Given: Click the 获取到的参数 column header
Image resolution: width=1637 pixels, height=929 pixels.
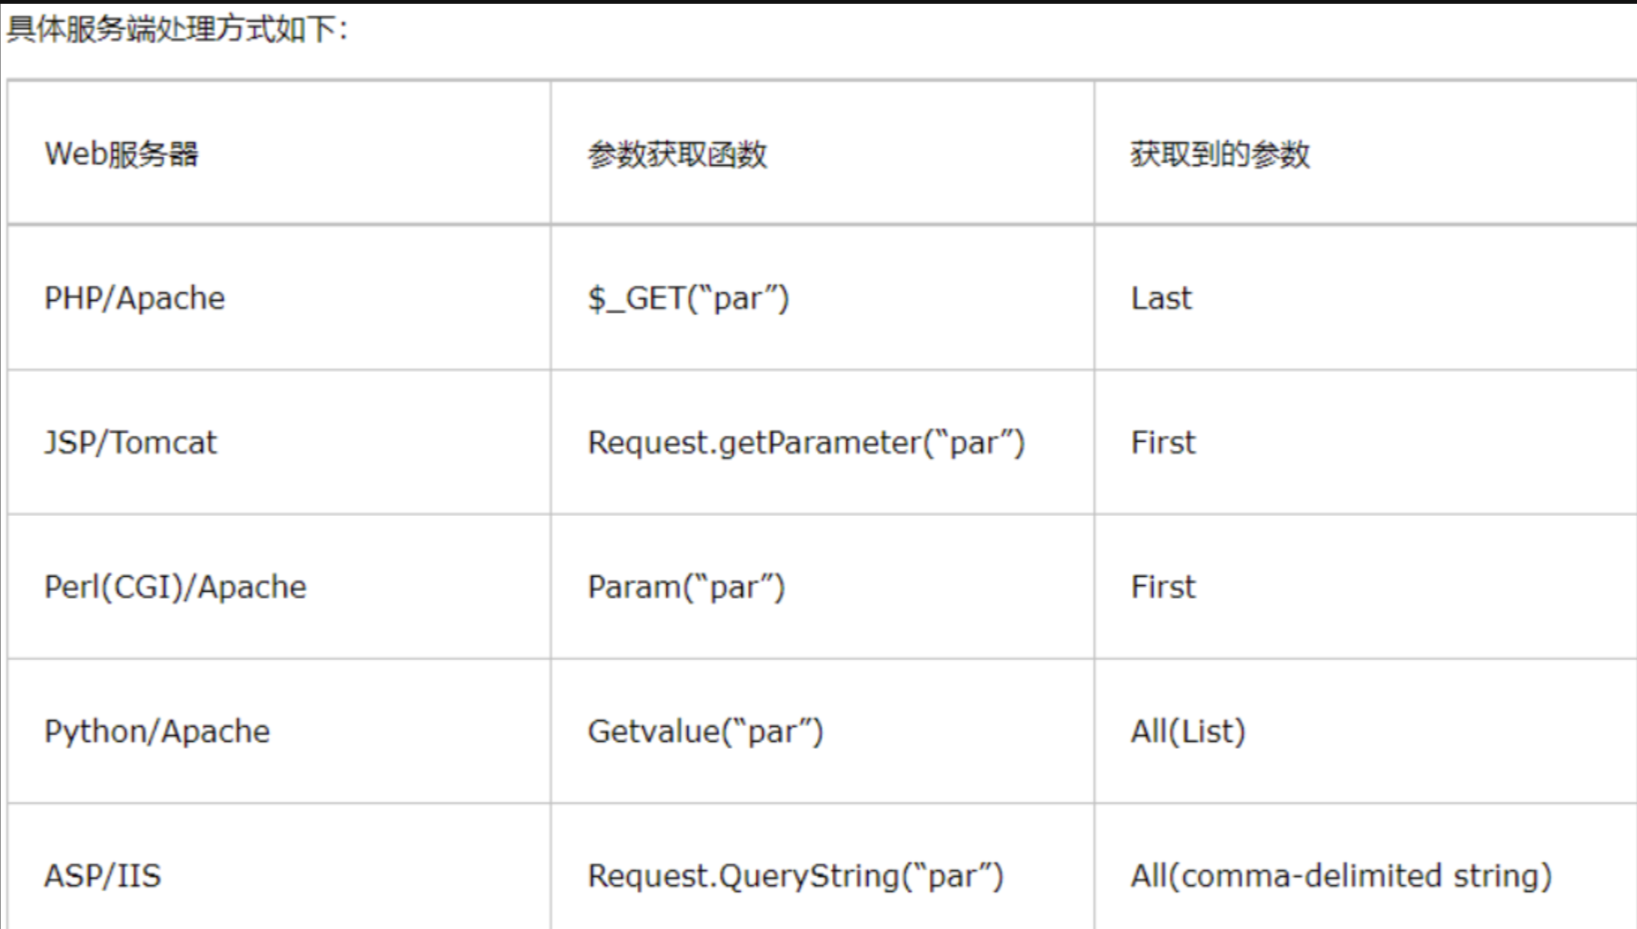Looking at the screenshot, I should (1220, 154).
